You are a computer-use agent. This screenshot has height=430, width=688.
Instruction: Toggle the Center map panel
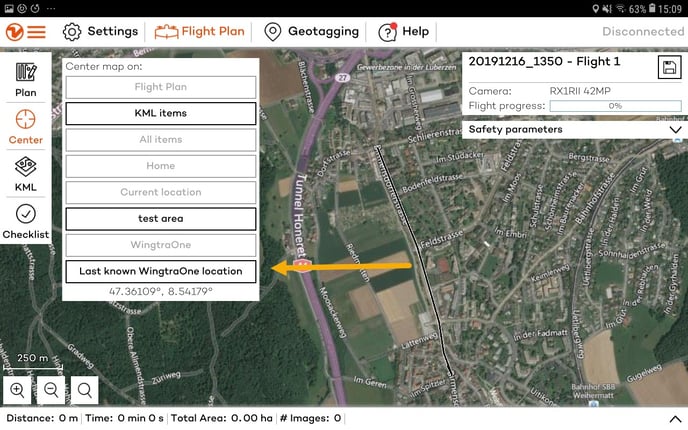click(26, 127)
